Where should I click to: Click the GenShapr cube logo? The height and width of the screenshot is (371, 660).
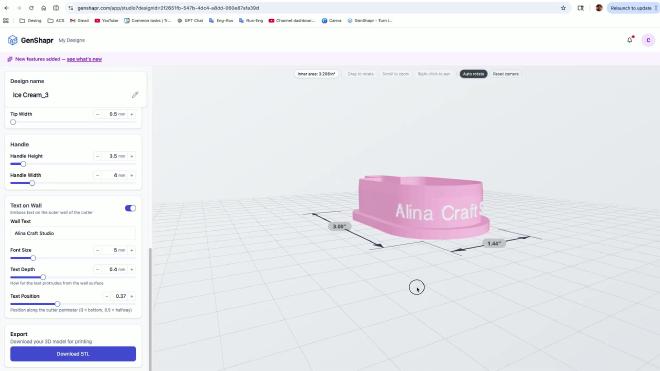coord(13,40)
